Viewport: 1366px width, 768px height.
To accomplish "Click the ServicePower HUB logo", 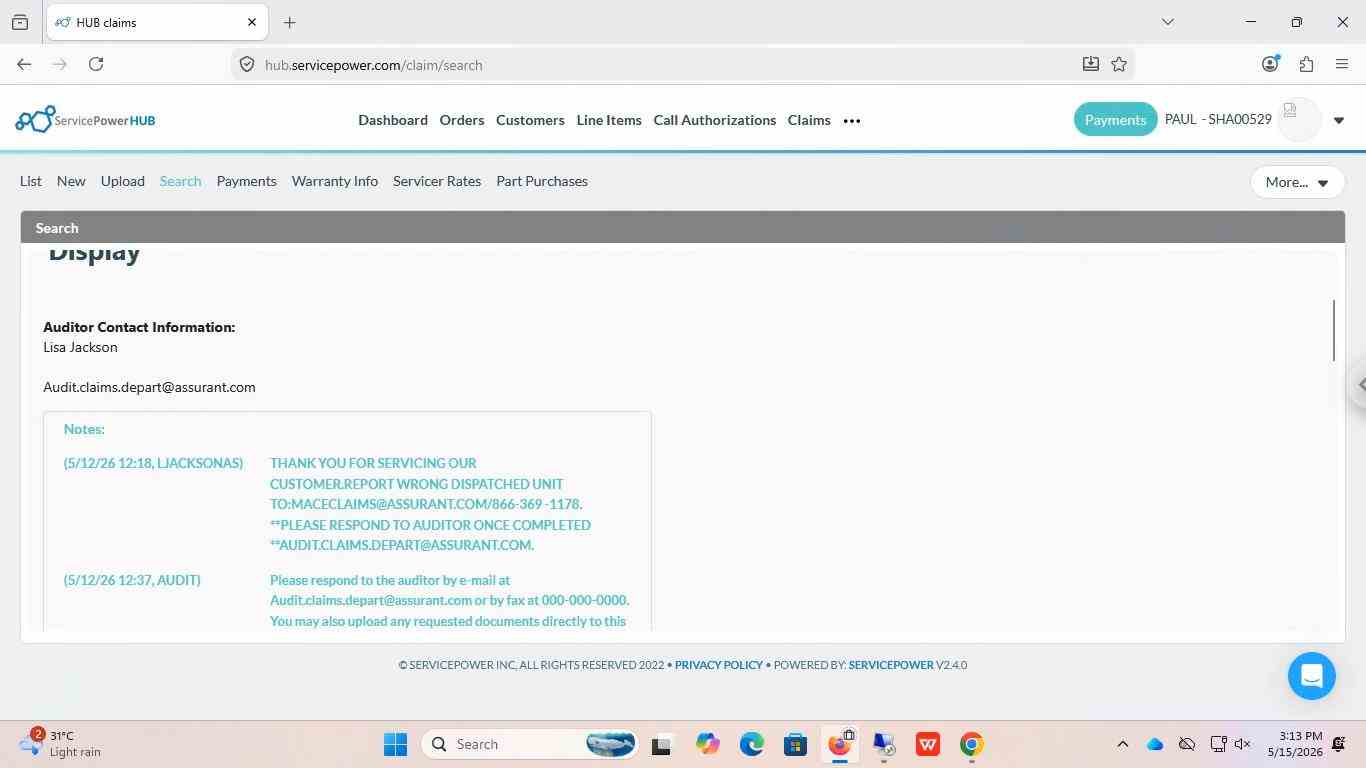I will point(85,120).
